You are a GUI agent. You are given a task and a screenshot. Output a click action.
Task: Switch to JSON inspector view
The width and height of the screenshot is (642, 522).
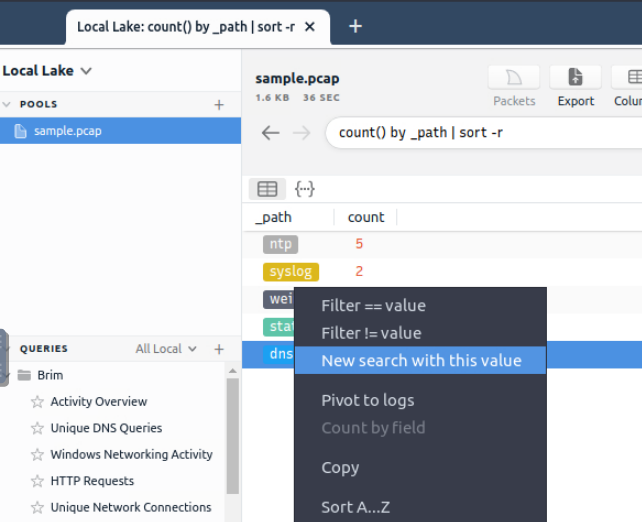pos(305,188)
